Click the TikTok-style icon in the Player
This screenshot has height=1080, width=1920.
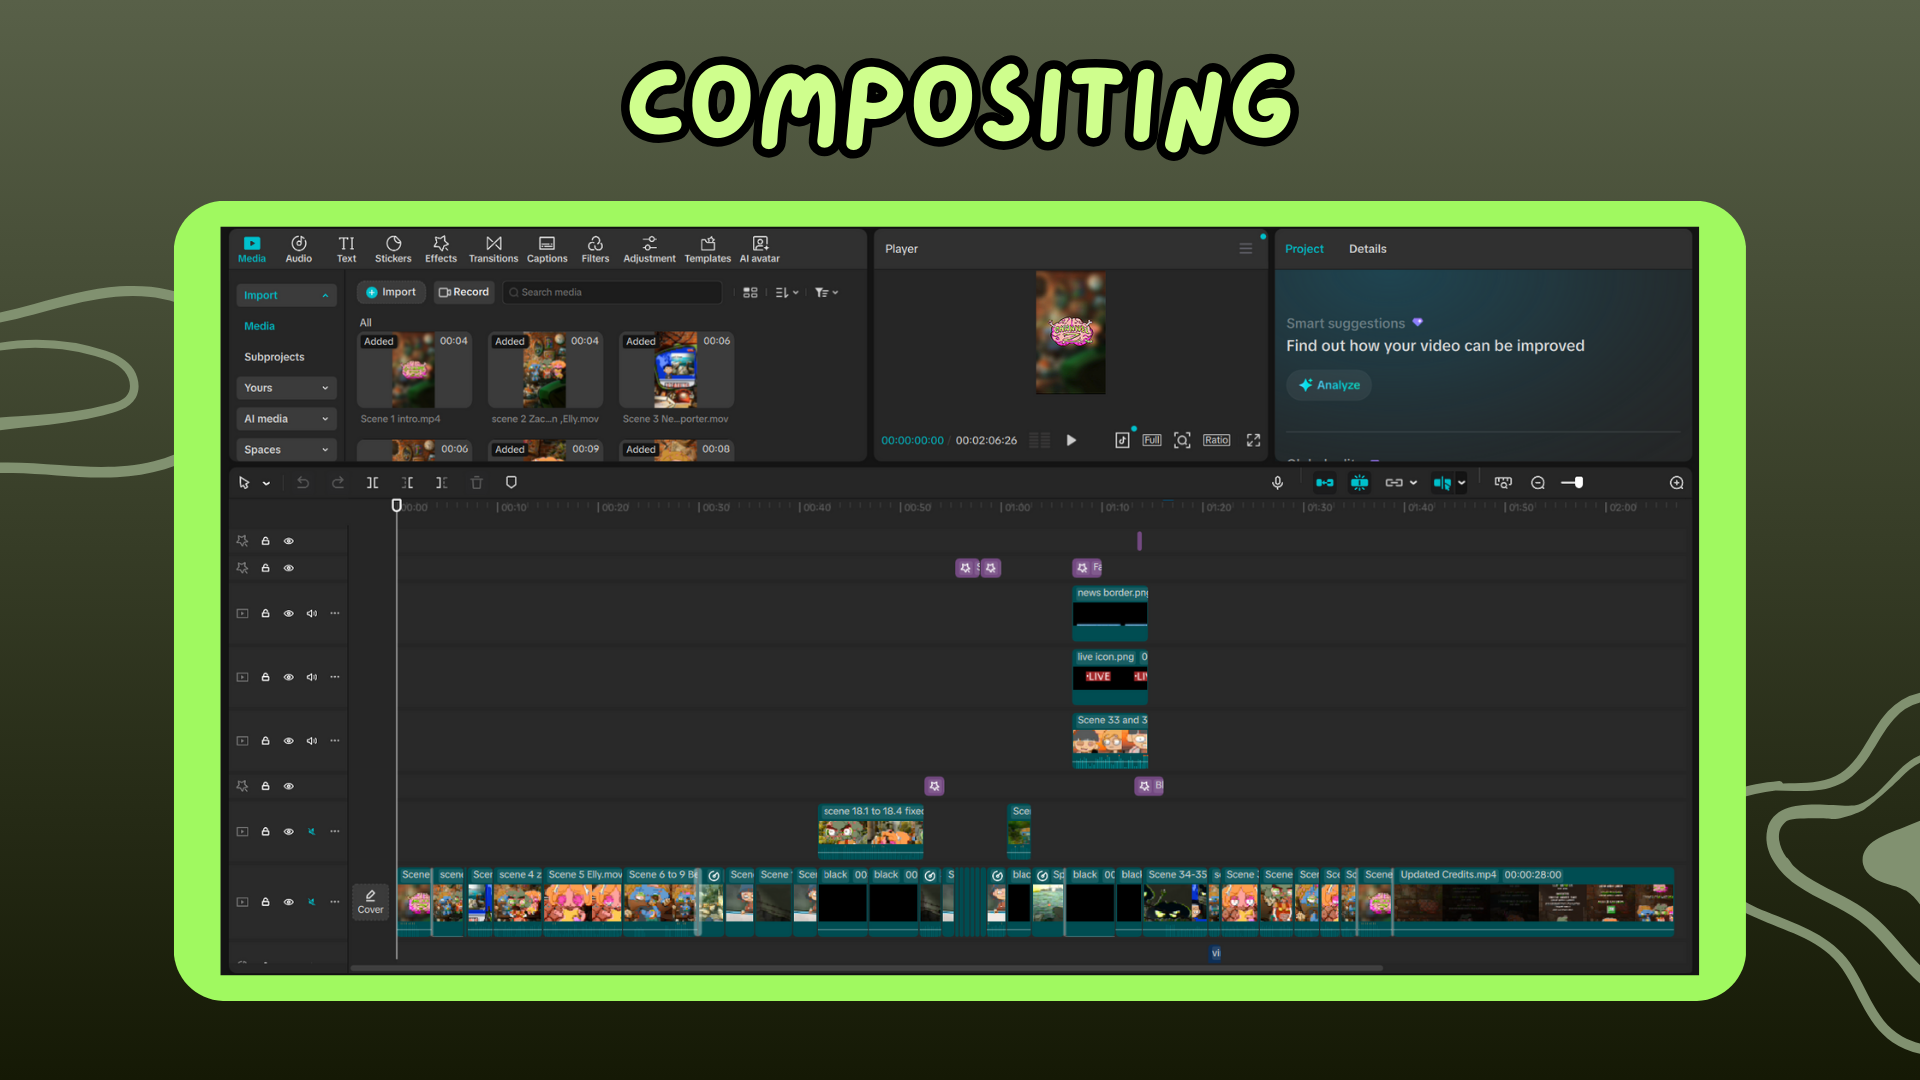coord(1122,440)
